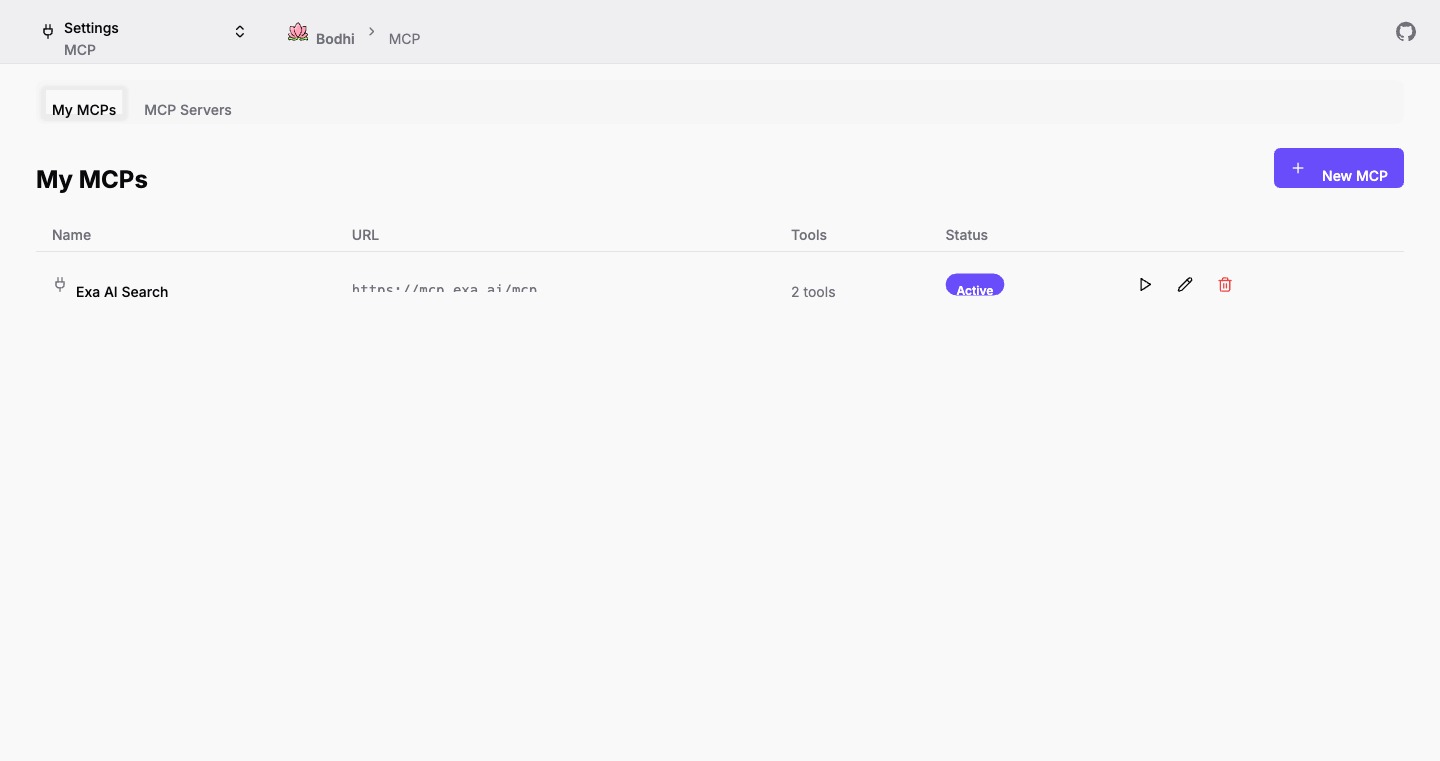
Task: Open the Settings MCP navigation dropdown label
Action: point(91,38)
